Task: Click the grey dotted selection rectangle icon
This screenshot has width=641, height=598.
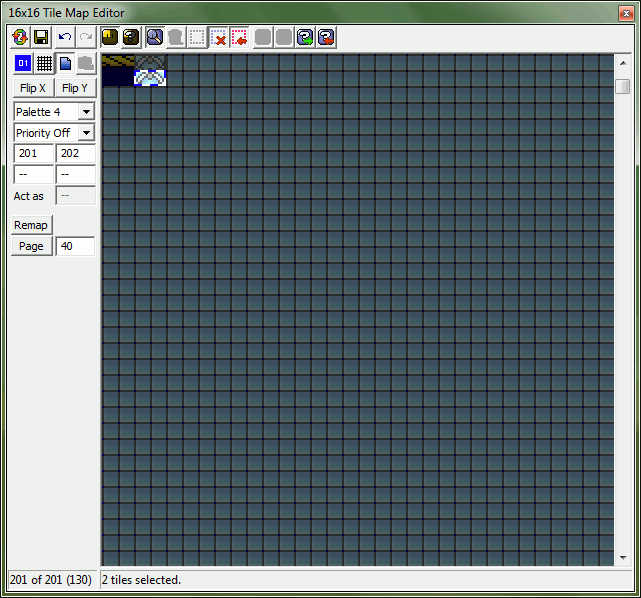Action: click(x=197, y=38)
